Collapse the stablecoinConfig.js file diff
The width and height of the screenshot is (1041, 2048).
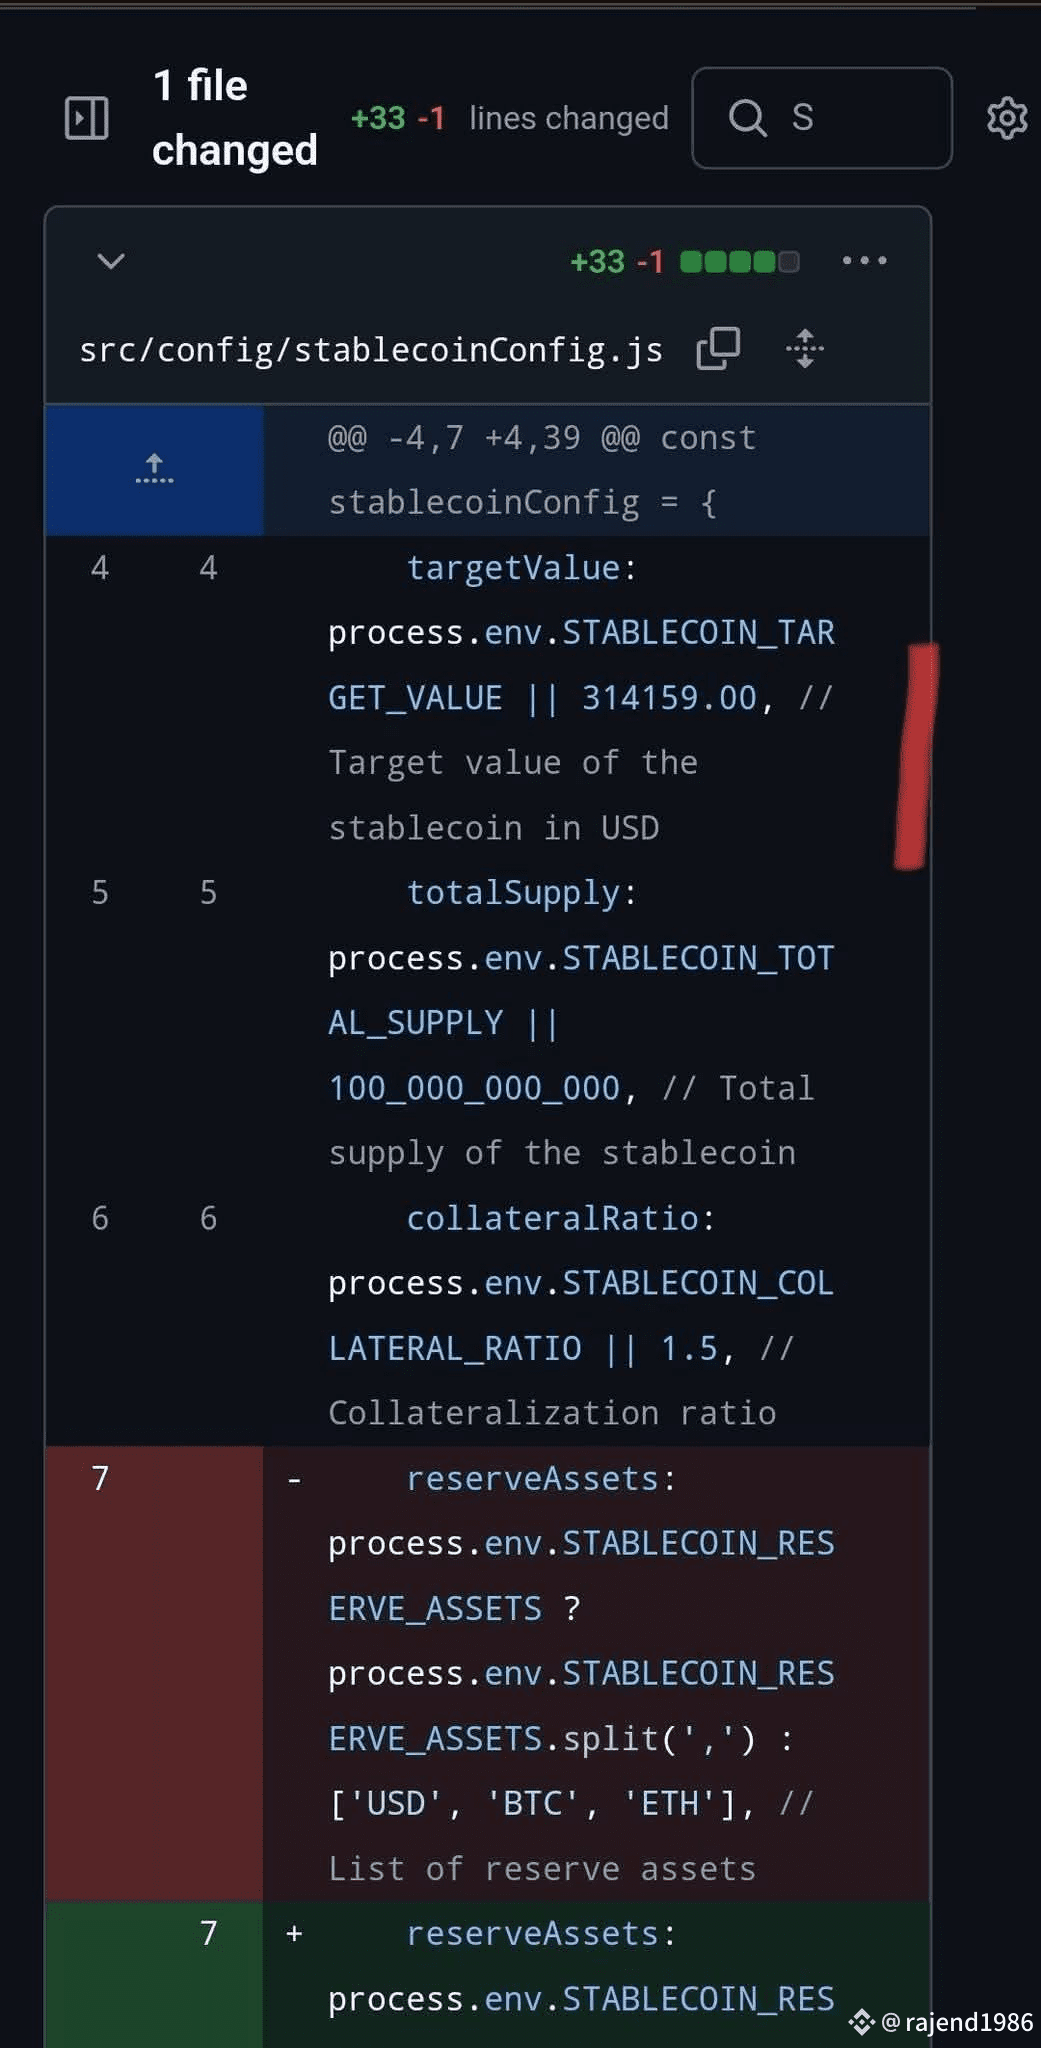pyautogui.click(x=111, y=261)
